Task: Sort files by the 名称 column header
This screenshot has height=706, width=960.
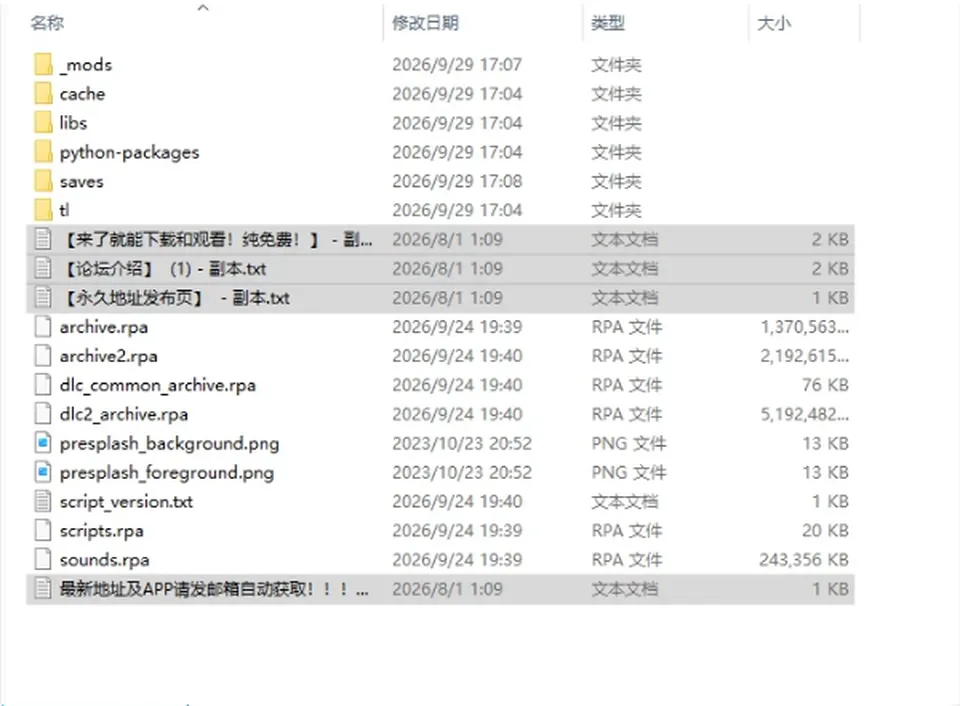Action: pyautogui.click(x=47, y=23)
